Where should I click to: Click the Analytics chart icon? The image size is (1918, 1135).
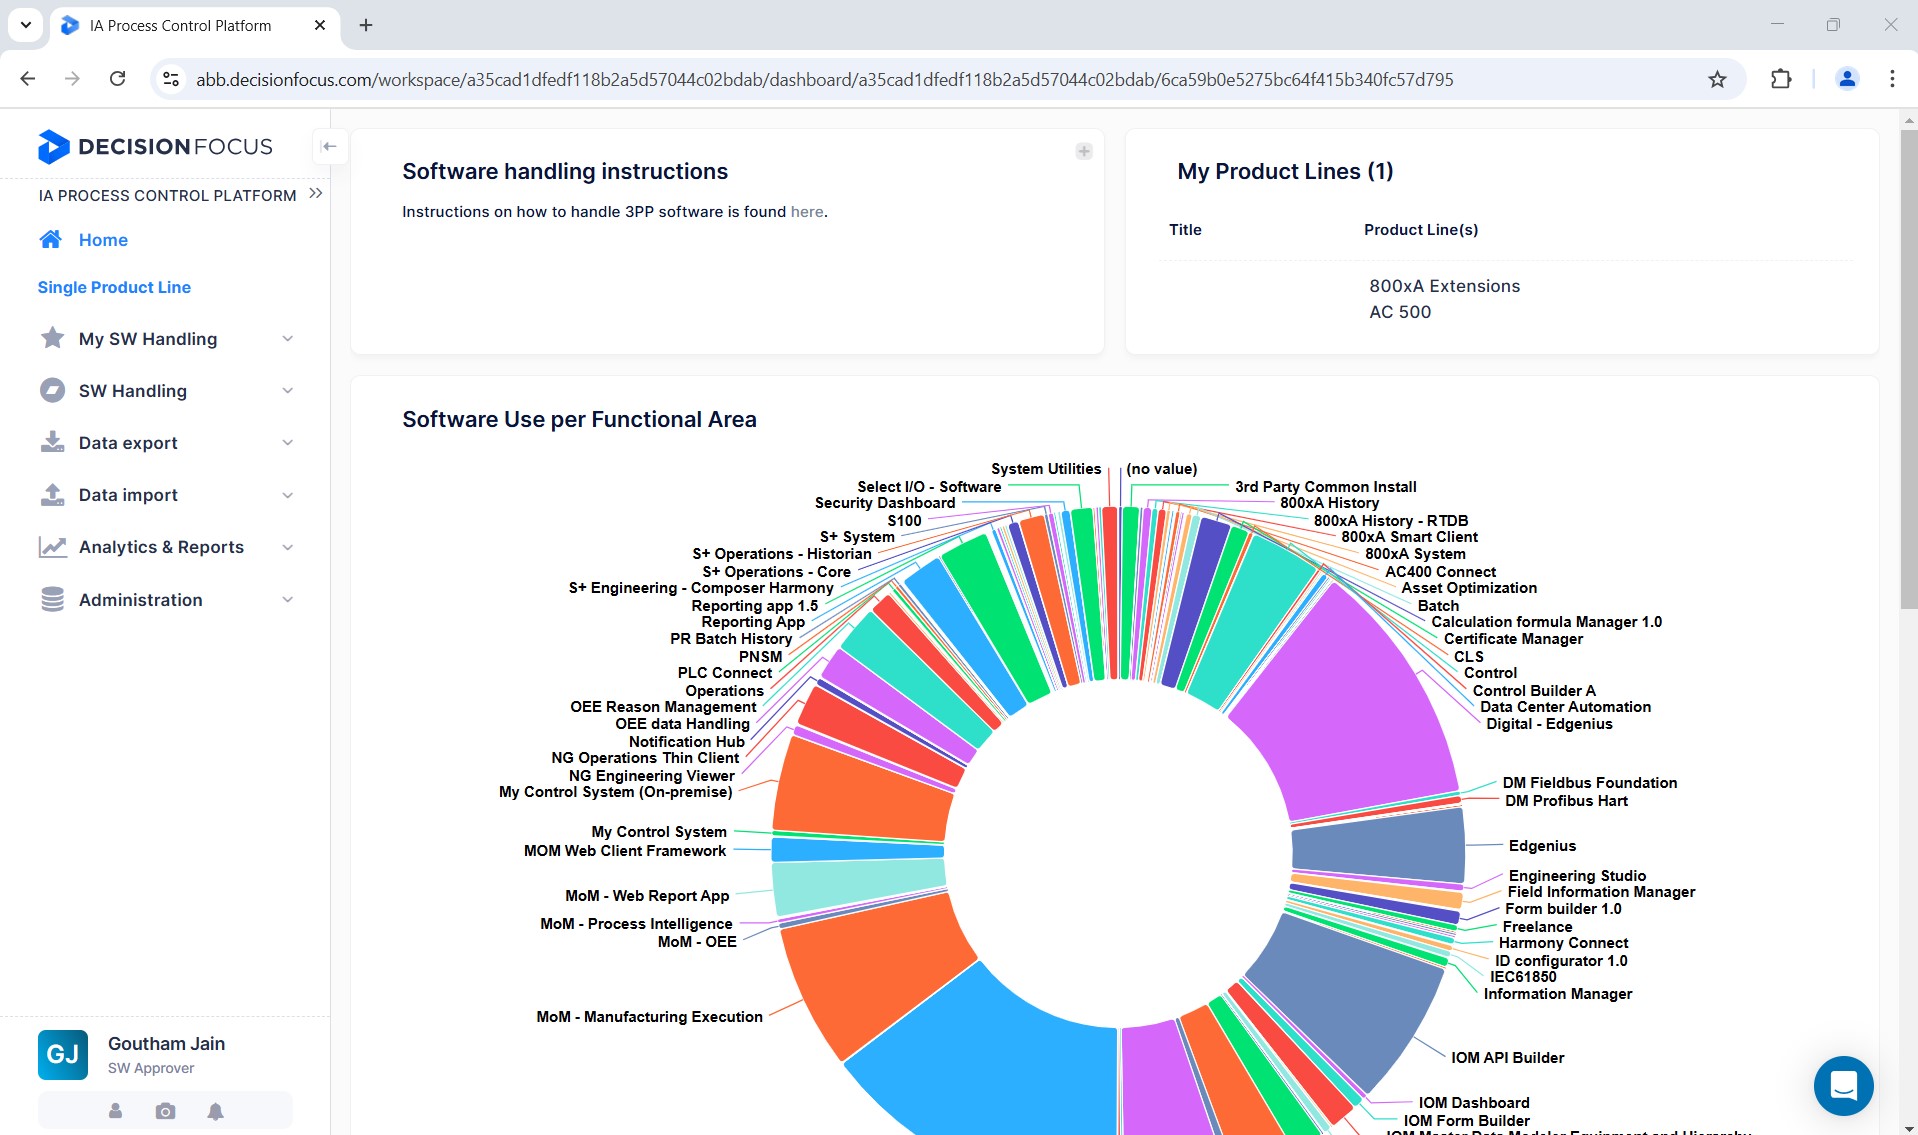[x=52, y=547]
